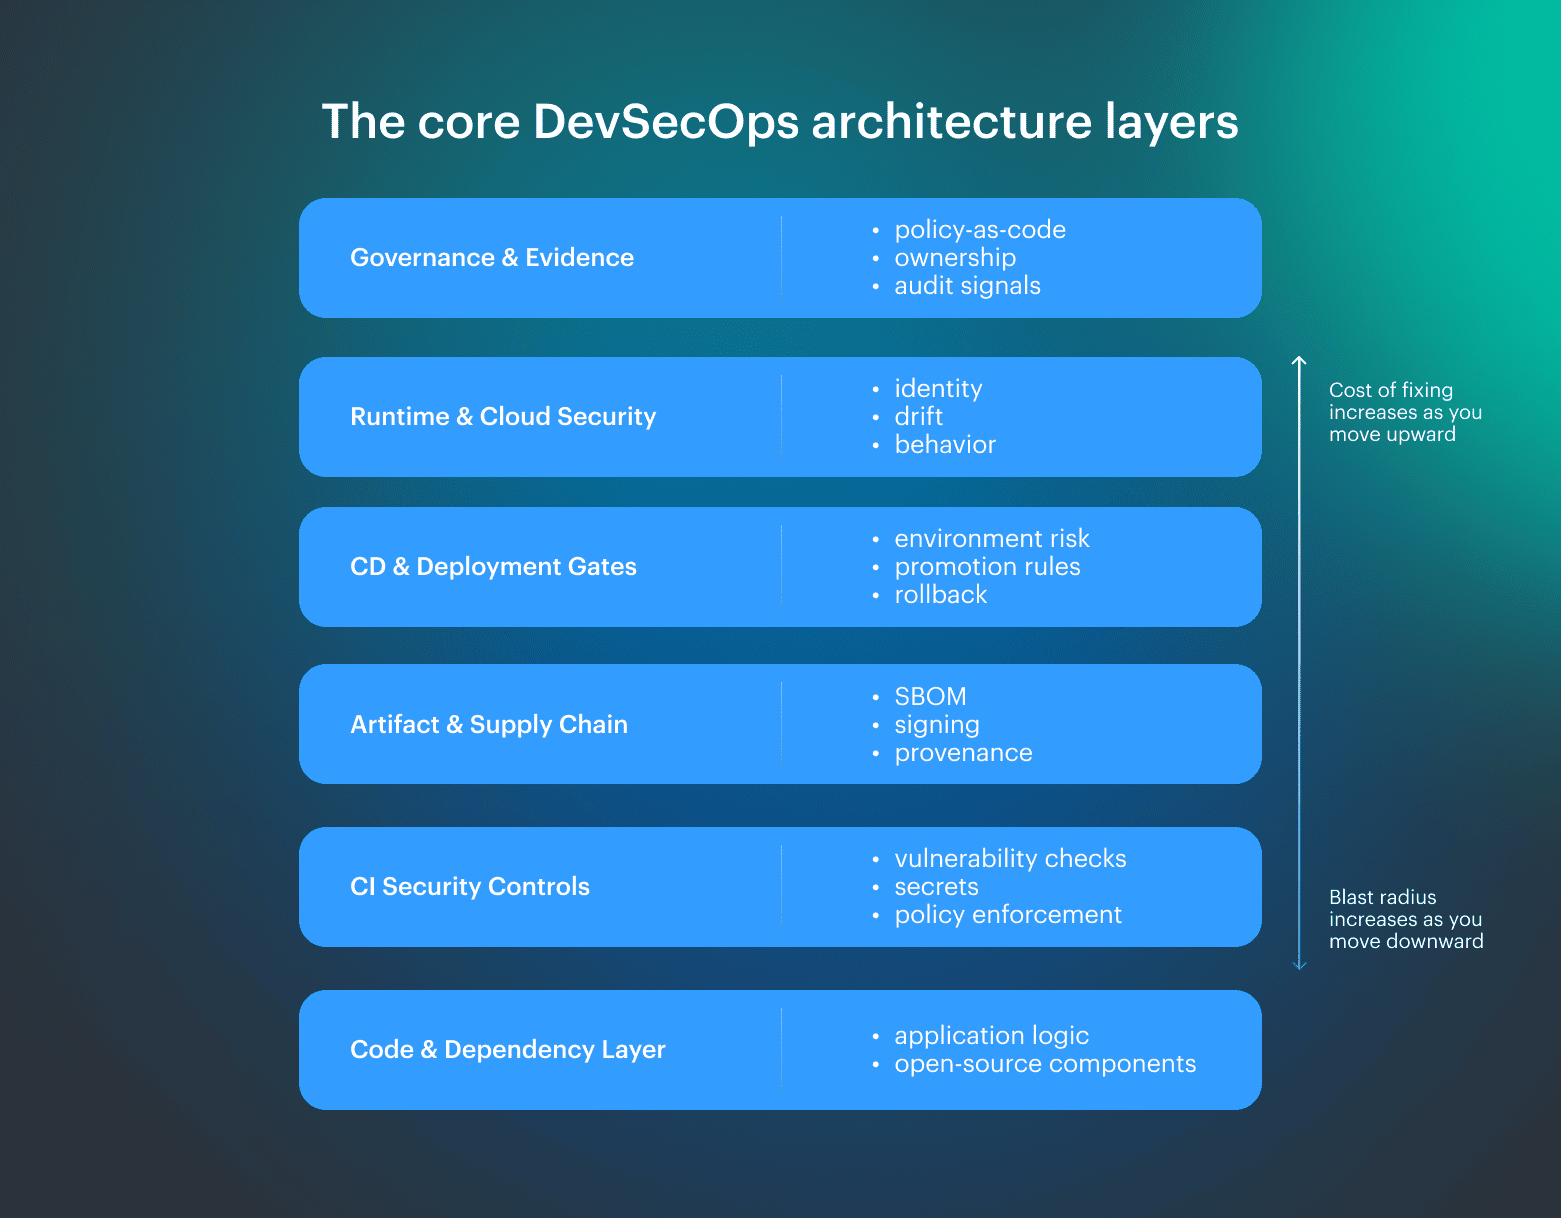The height and width of the screenshot is (1218, 1561).
Task: Click the SBOM bullet item
Action: pyautogui.click(x=930, y=696)
